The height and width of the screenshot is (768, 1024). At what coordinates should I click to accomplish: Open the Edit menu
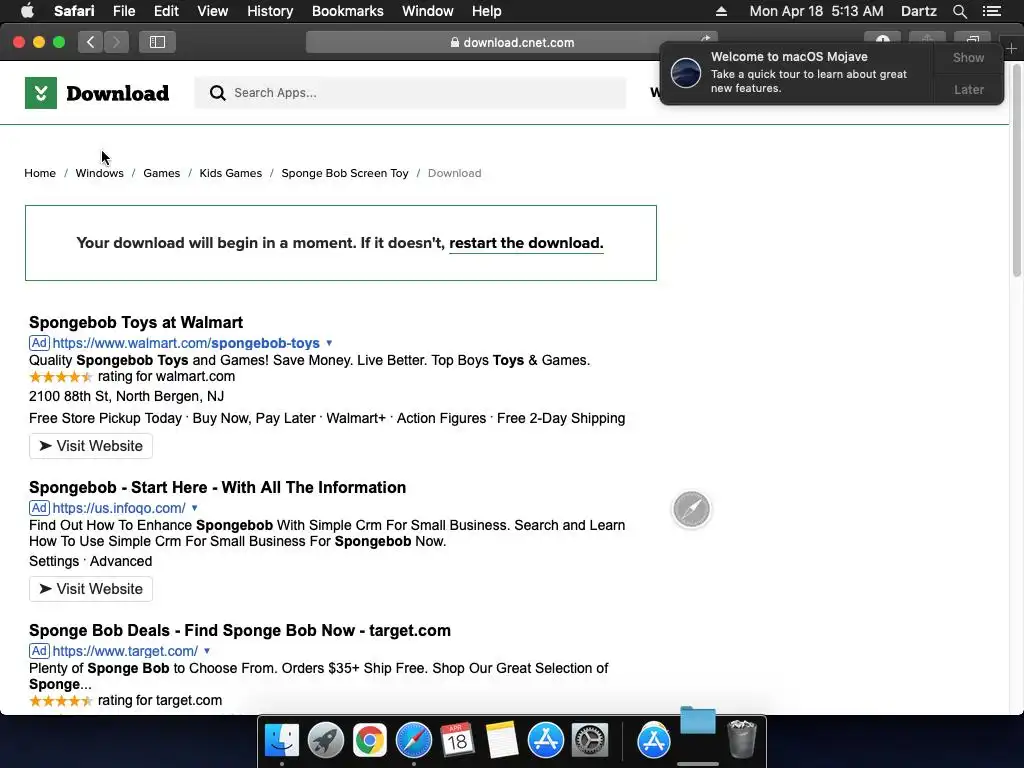pyautogui.click(x=166, y=11)
